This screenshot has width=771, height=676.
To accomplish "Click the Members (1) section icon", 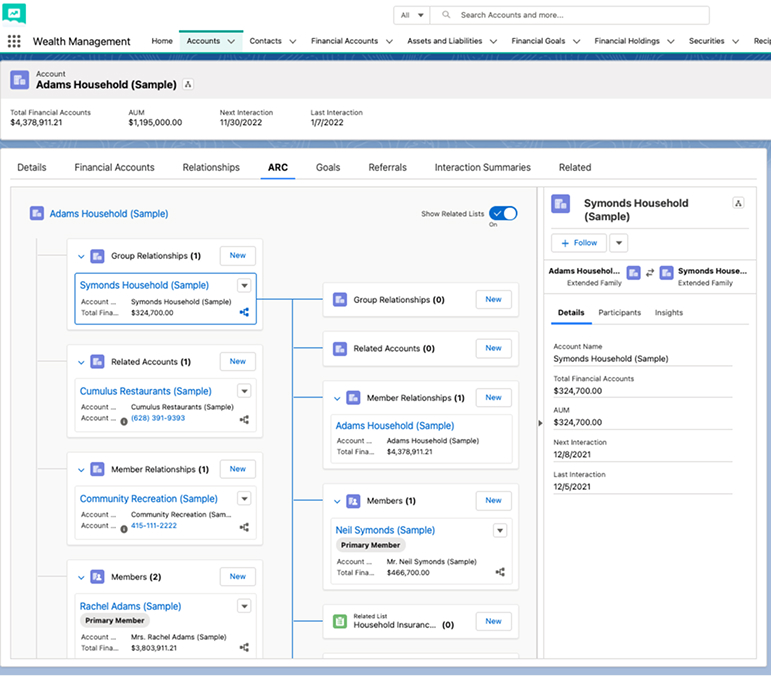I will (353, 501).
